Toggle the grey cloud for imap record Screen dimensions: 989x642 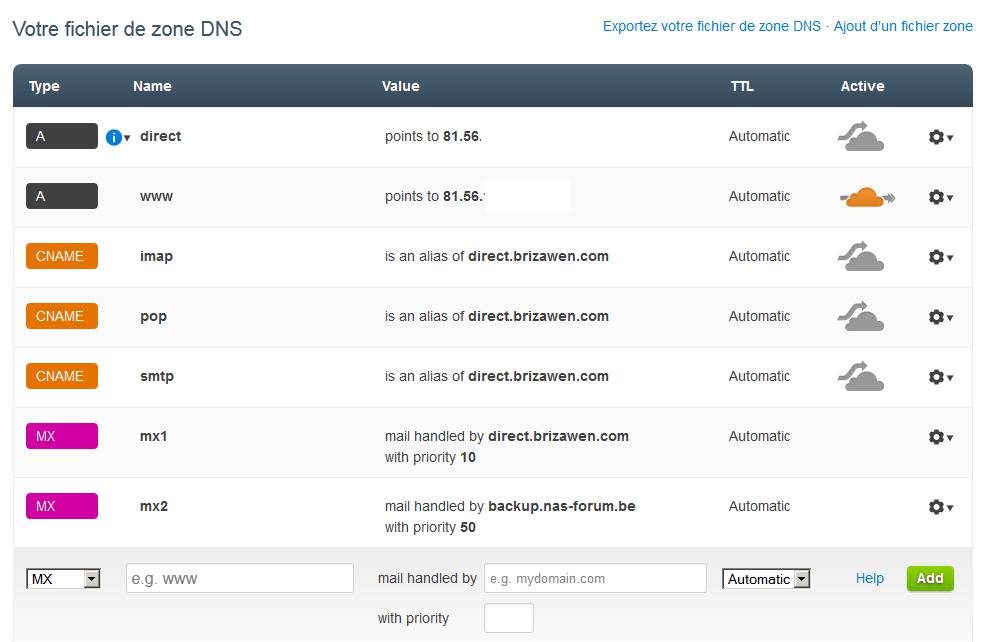860,257
